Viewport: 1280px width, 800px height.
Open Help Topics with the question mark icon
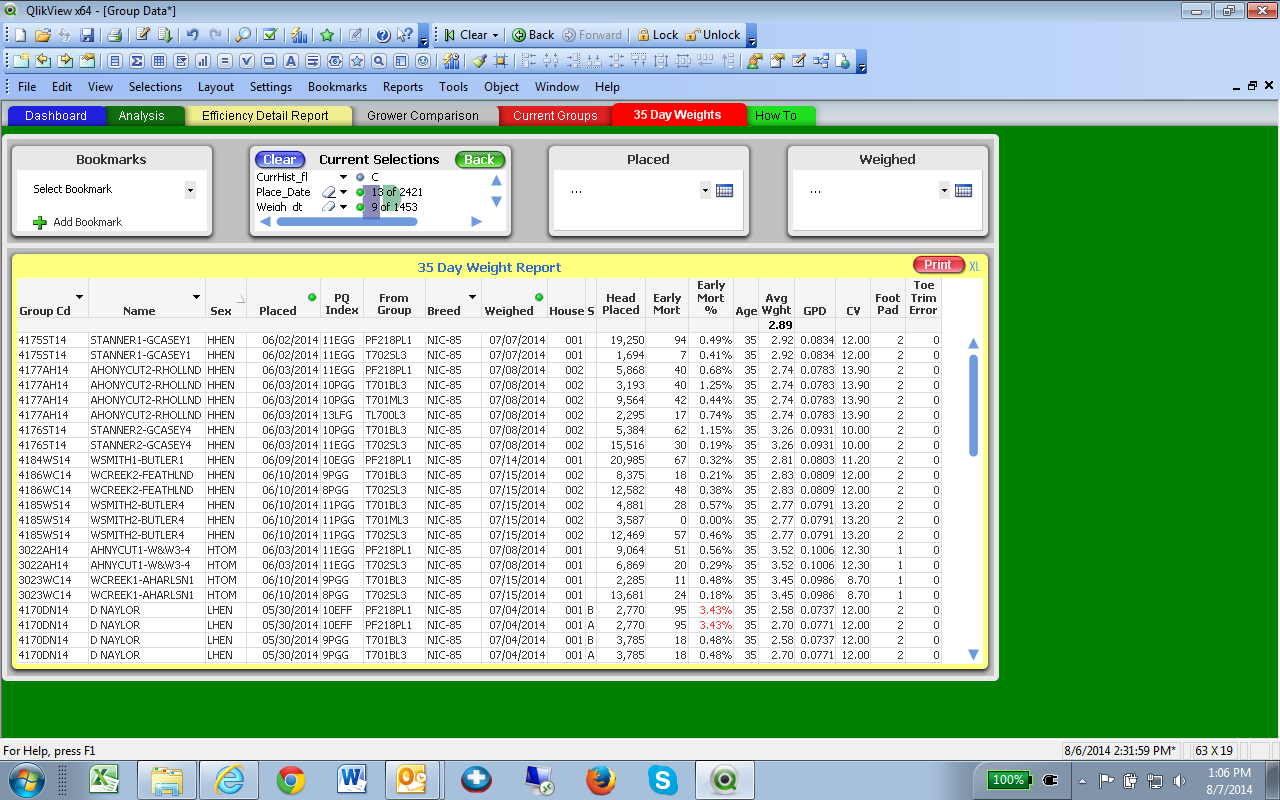pyautogui.click(x=382, y=35)
